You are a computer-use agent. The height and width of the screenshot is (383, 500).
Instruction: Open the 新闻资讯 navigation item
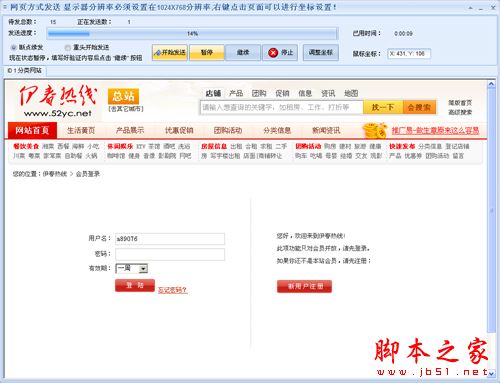pos(326,130)
